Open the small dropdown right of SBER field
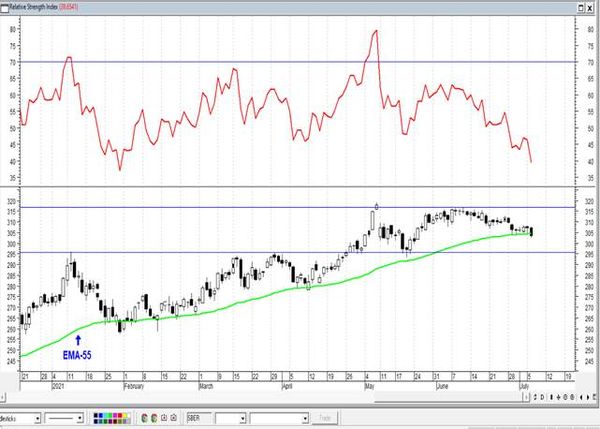The image size is (600, 429). tap(242, 418)
